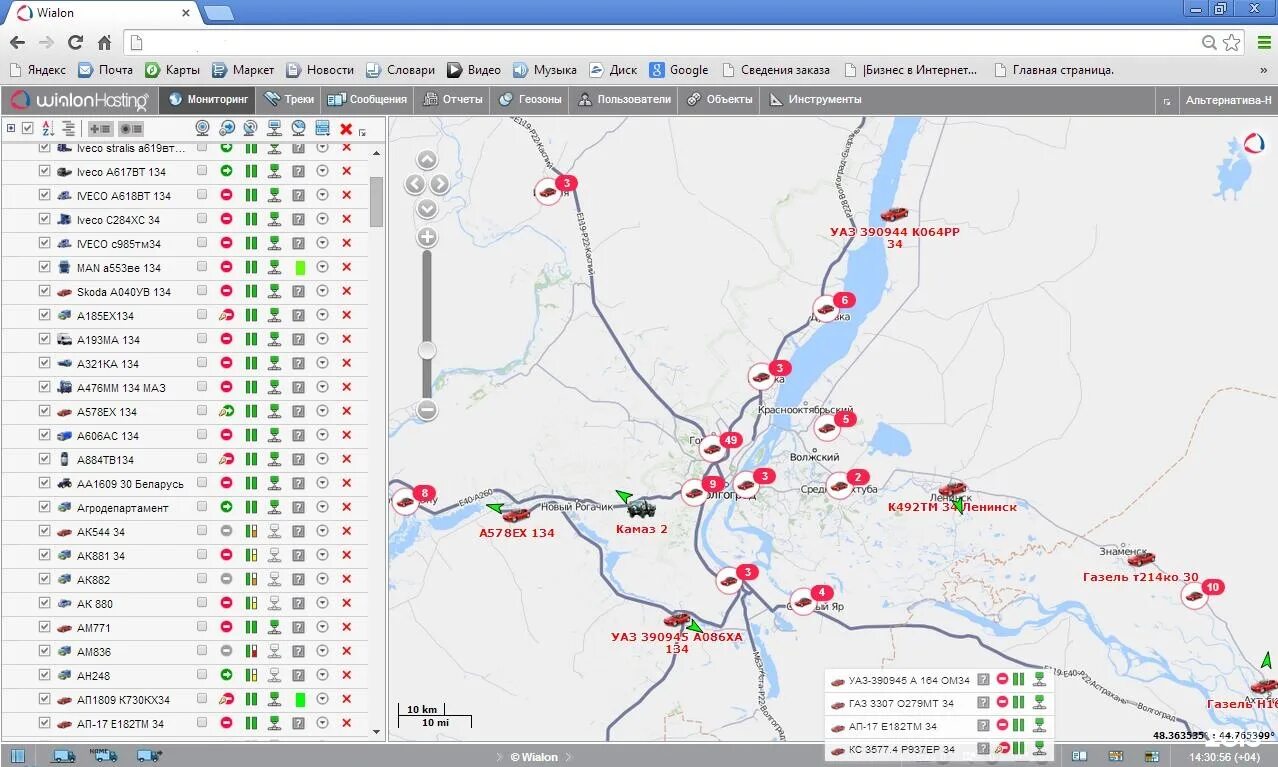Viewport: 1278px width, 767px height.
Task: Click the red X header to clear all units
Action: click(346, 129)
